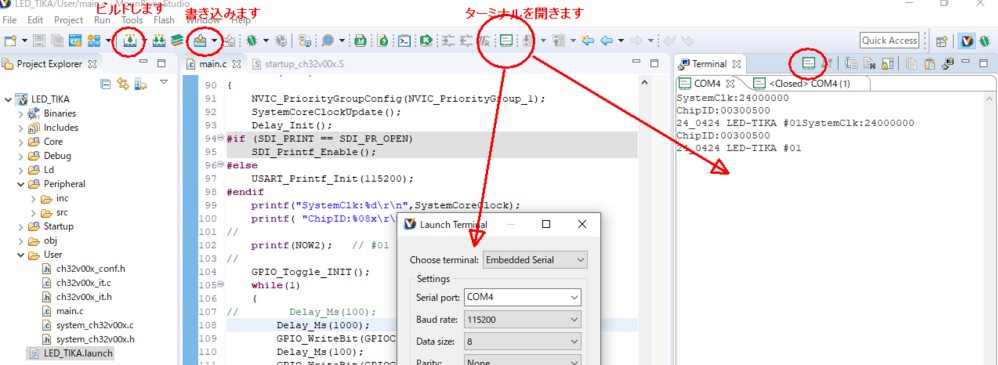Screen dimensions: 998x365
Task: Open dropdown arrow next to Download icon
Action: coord(214,41)
